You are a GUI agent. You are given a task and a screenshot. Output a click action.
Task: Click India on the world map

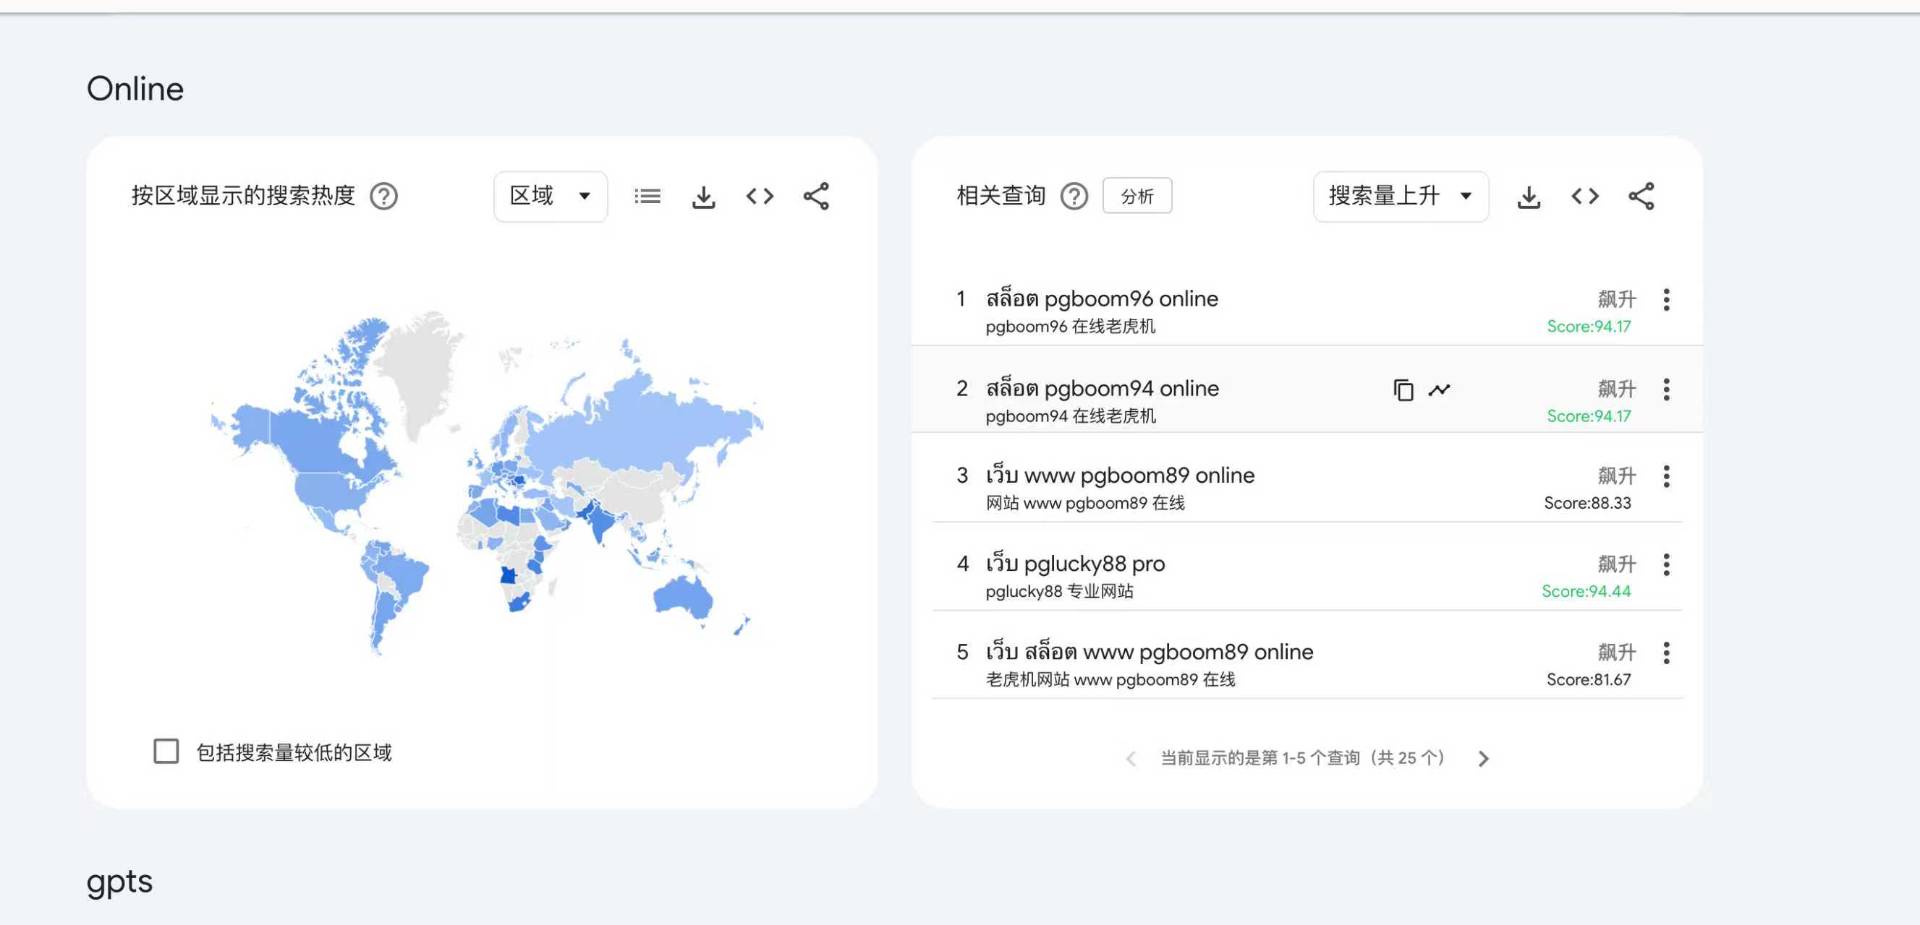(x=600, y=521)
